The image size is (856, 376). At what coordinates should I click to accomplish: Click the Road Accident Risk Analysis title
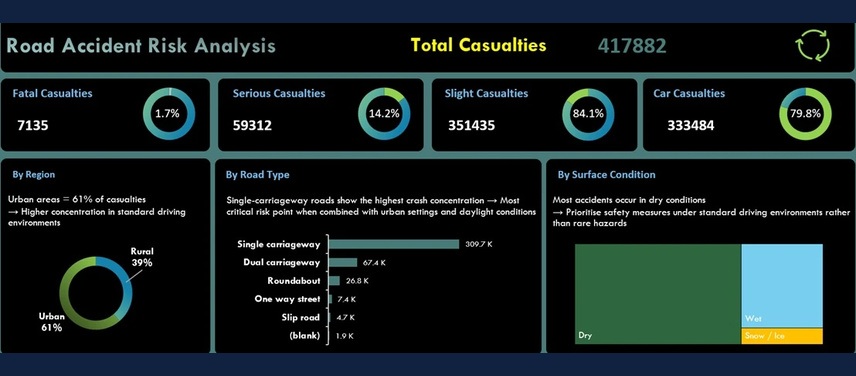(x=141, y=46)
